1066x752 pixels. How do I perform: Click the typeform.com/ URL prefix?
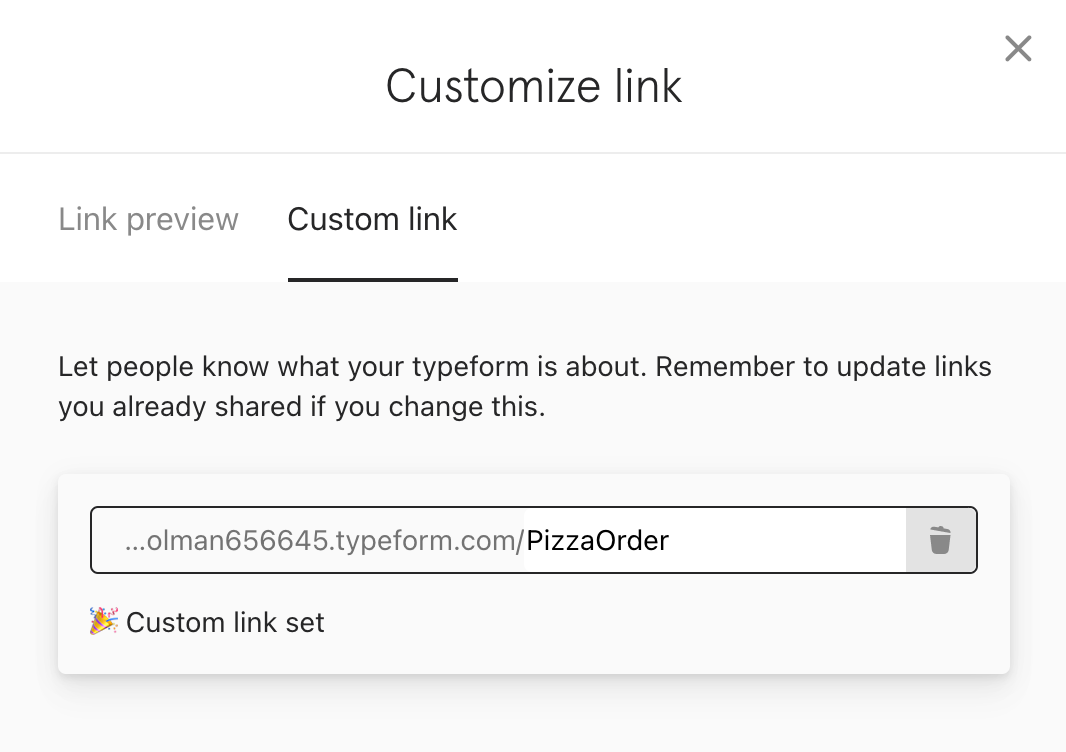pyautogui.click(x=430, y=541)
